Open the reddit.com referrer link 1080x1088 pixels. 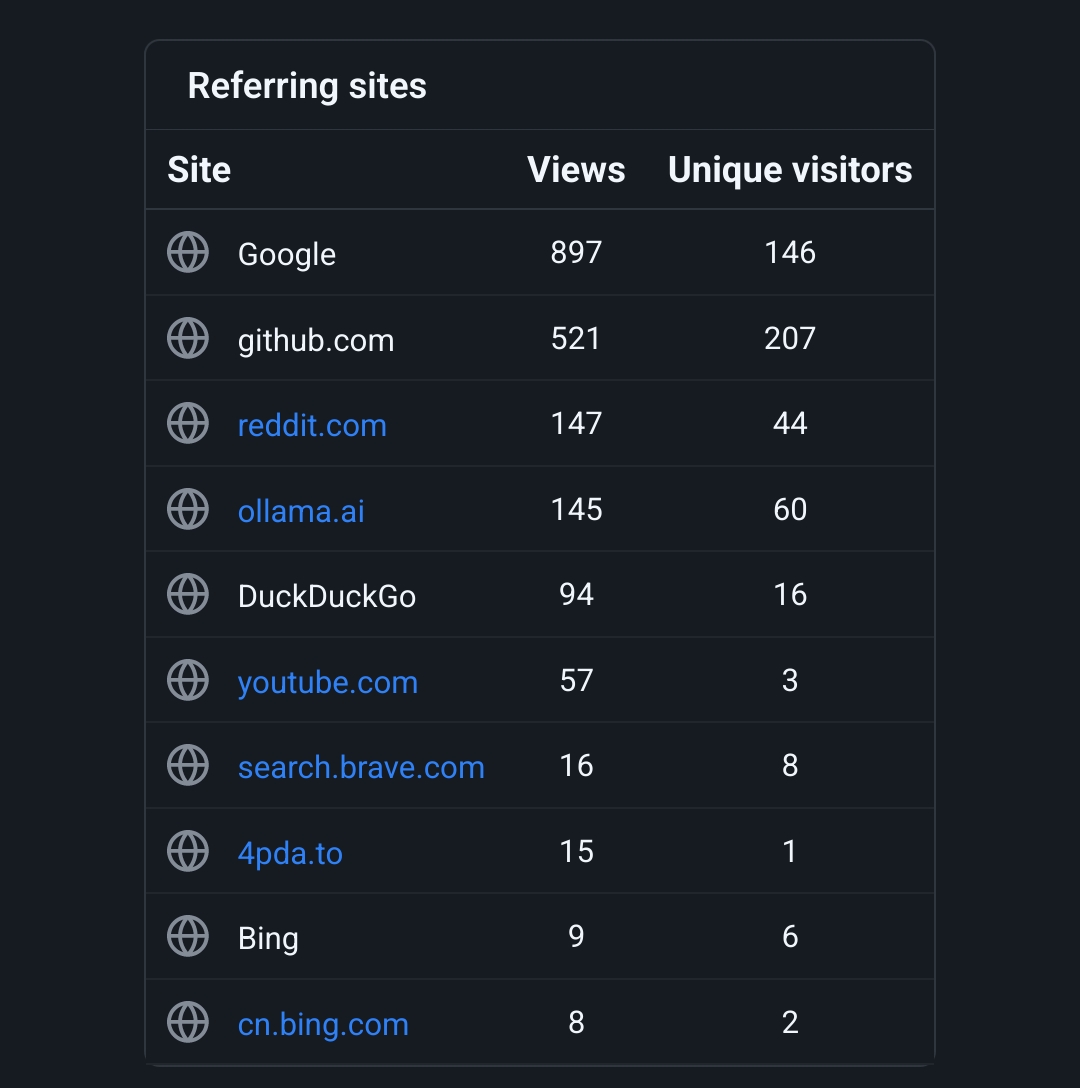coord(312,425)
